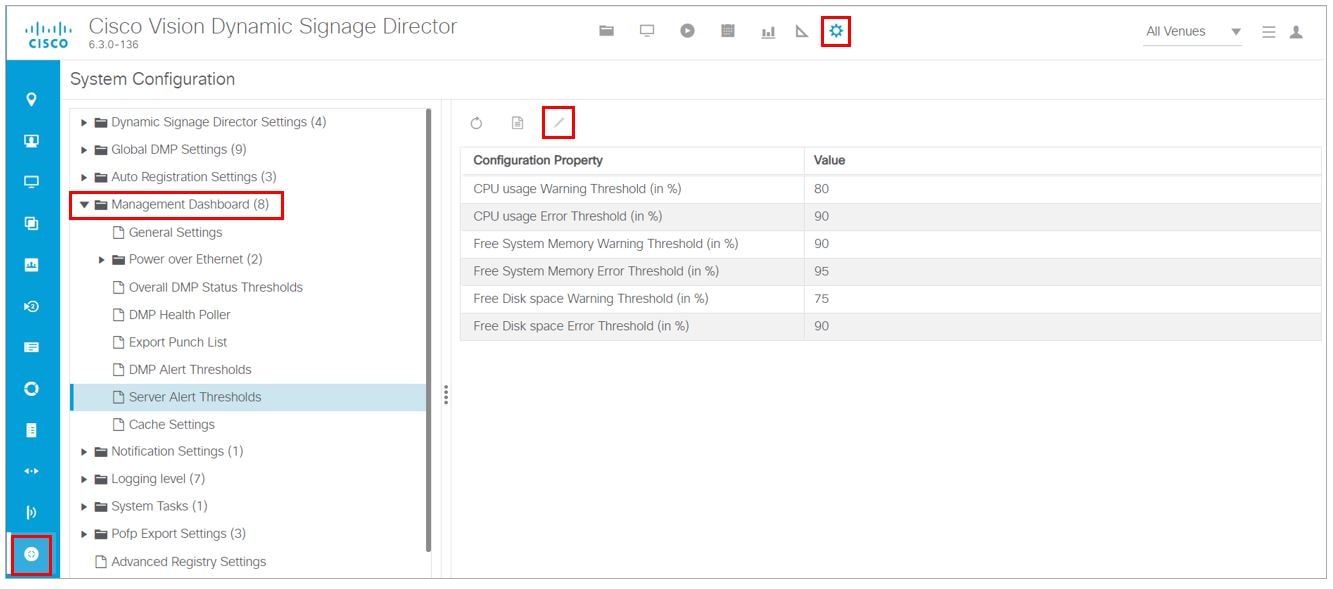Expand the Power over Ethernet folder
The width and height of the screenshot is (1333, 589).
point(102,260)
